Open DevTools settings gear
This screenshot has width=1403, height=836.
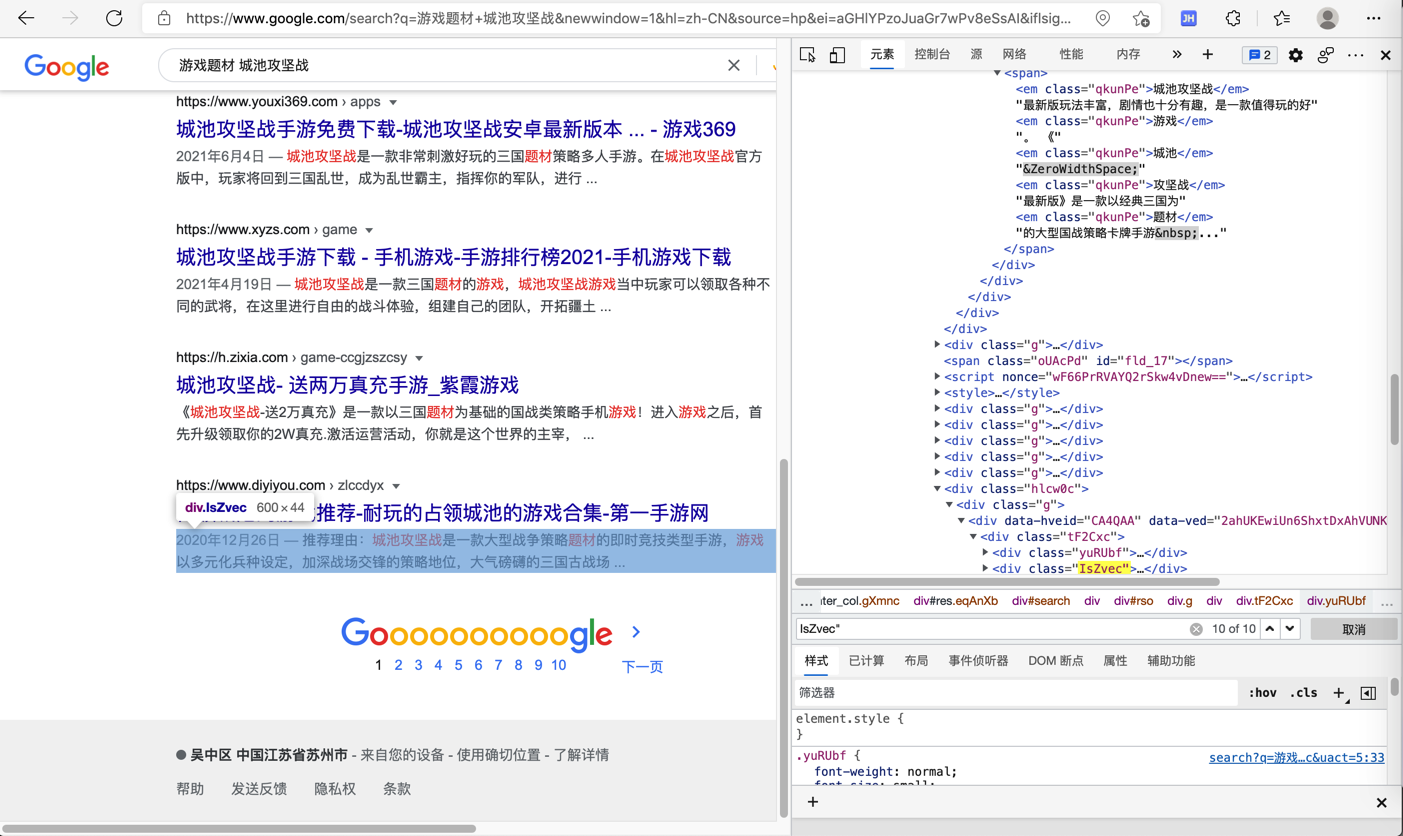click(x=1295, y=55)
